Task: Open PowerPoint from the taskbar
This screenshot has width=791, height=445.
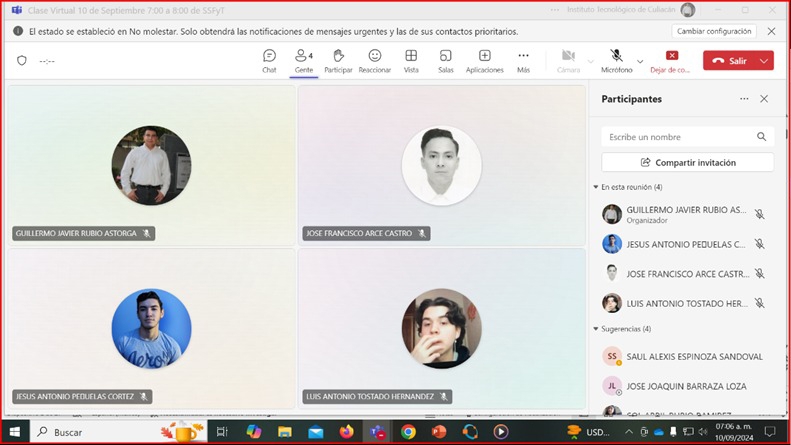Action: click(x=439, y=432)
